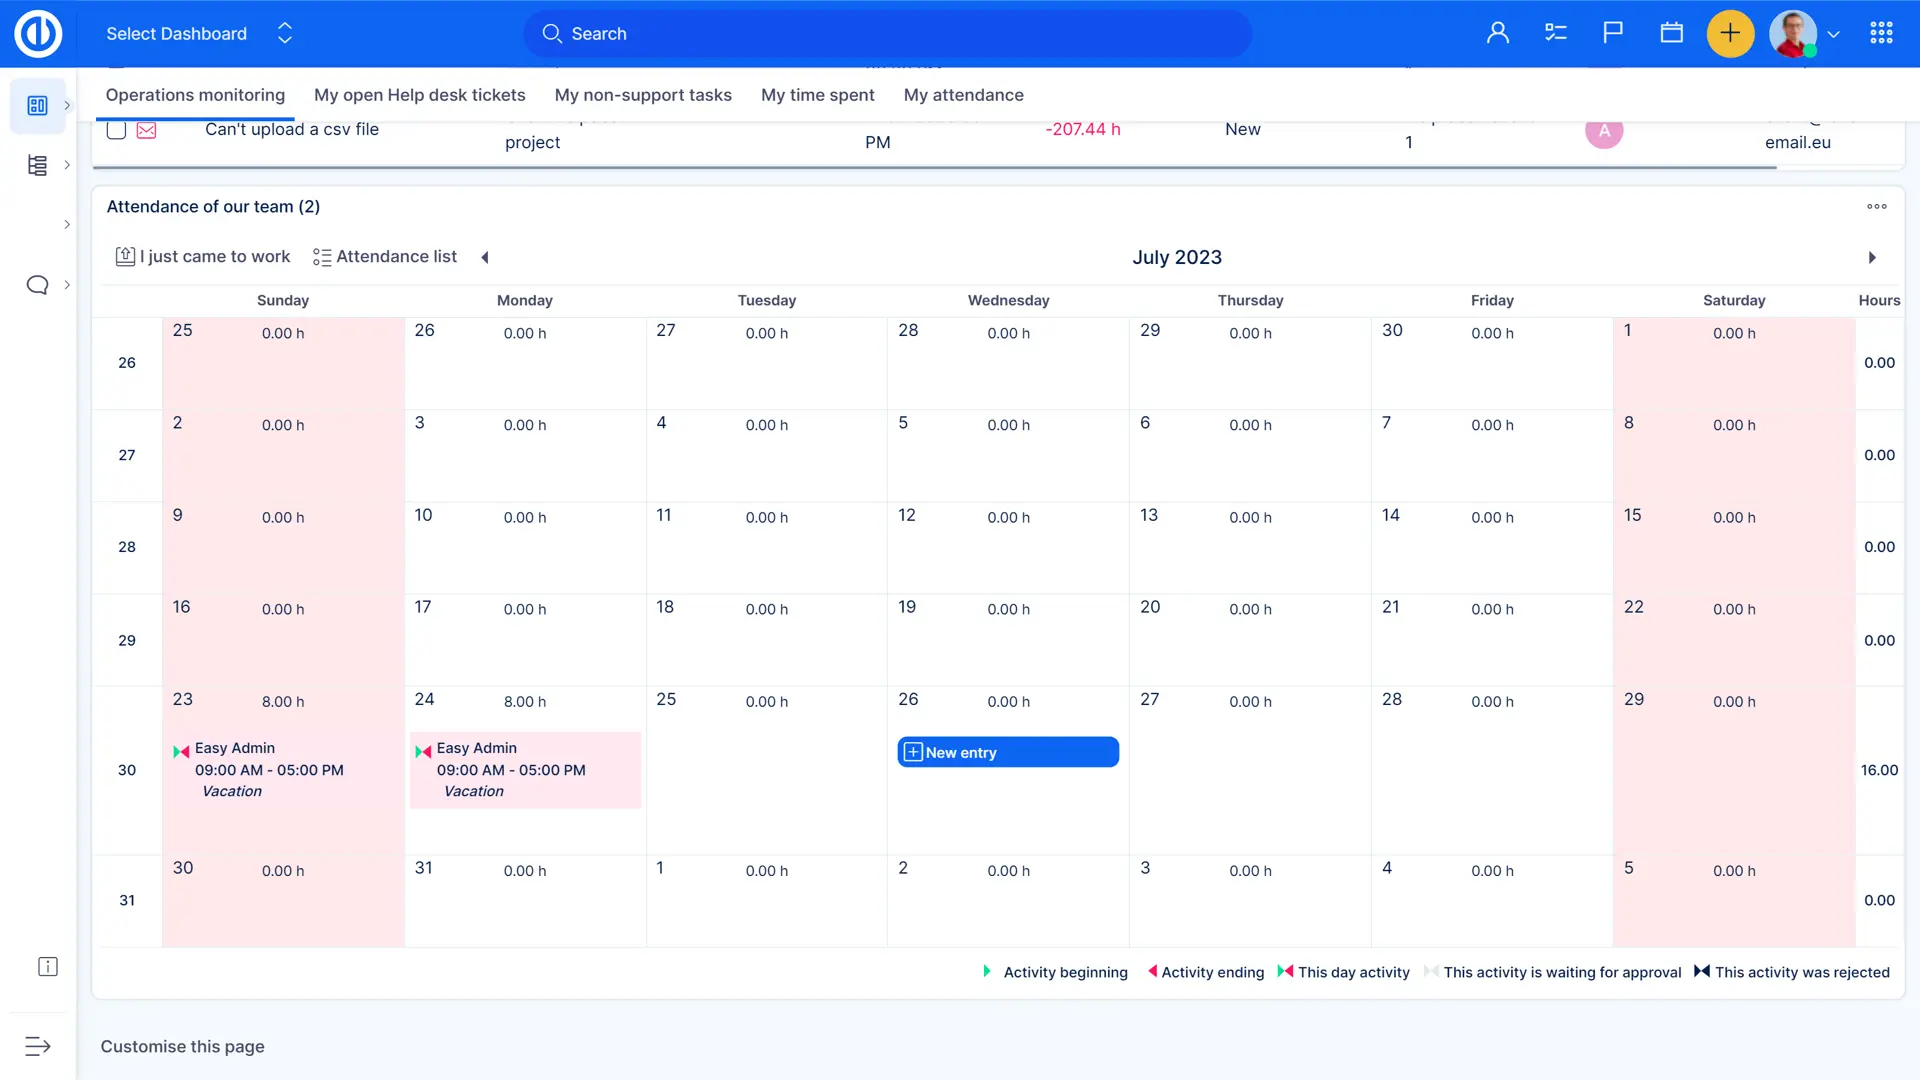
Task: Open the Attendance list link
Action: point(385,257)
